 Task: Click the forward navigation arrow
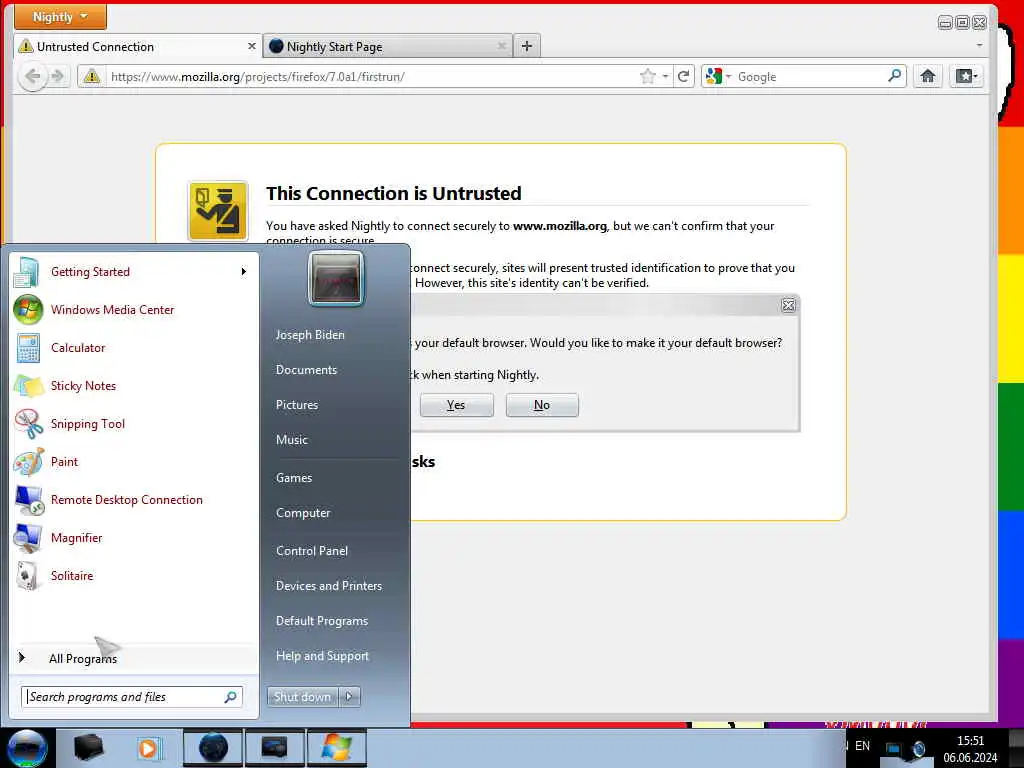[x=58, y=76]
